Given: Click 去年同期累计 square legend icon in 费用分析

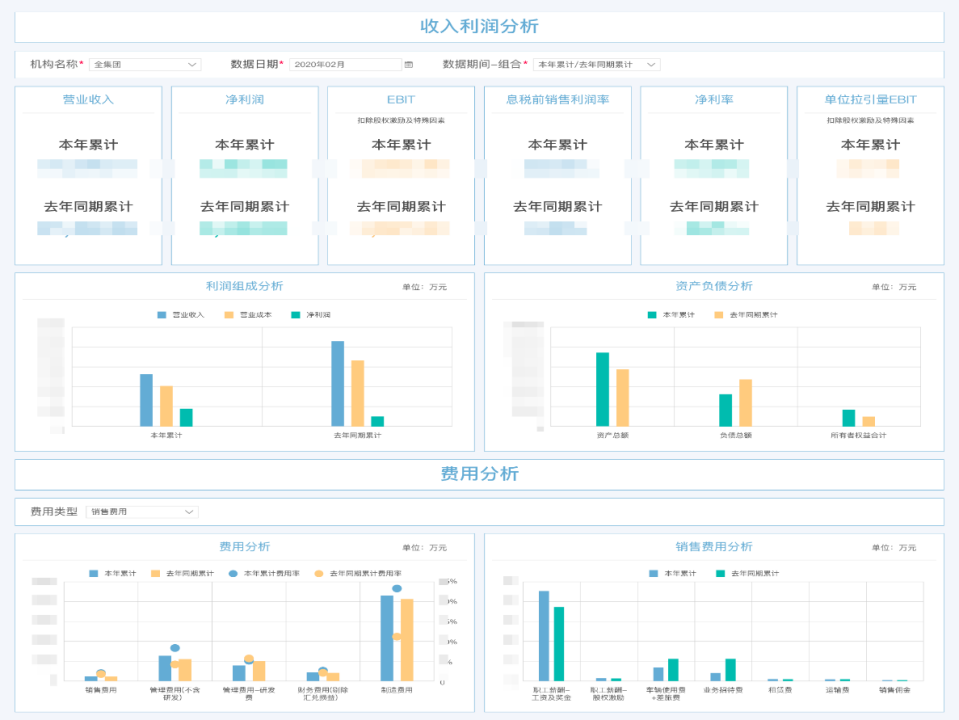Looking at the screenshot, I should click(x=155, y=574).
